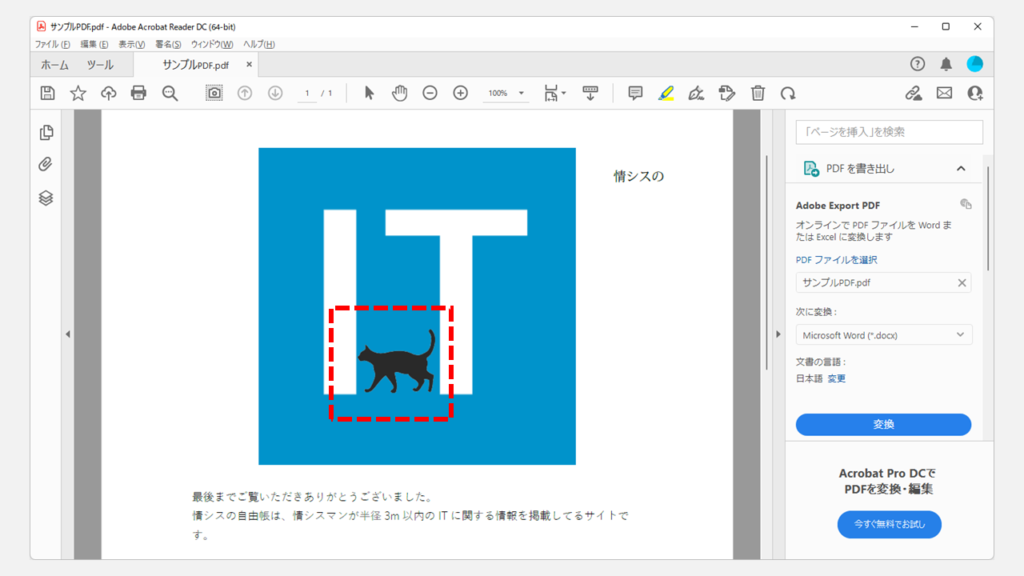Open the Attachments paperclip panel
Image resolution: width=1024 pixels, height=576 pixels.
click(x=46, y=165)
